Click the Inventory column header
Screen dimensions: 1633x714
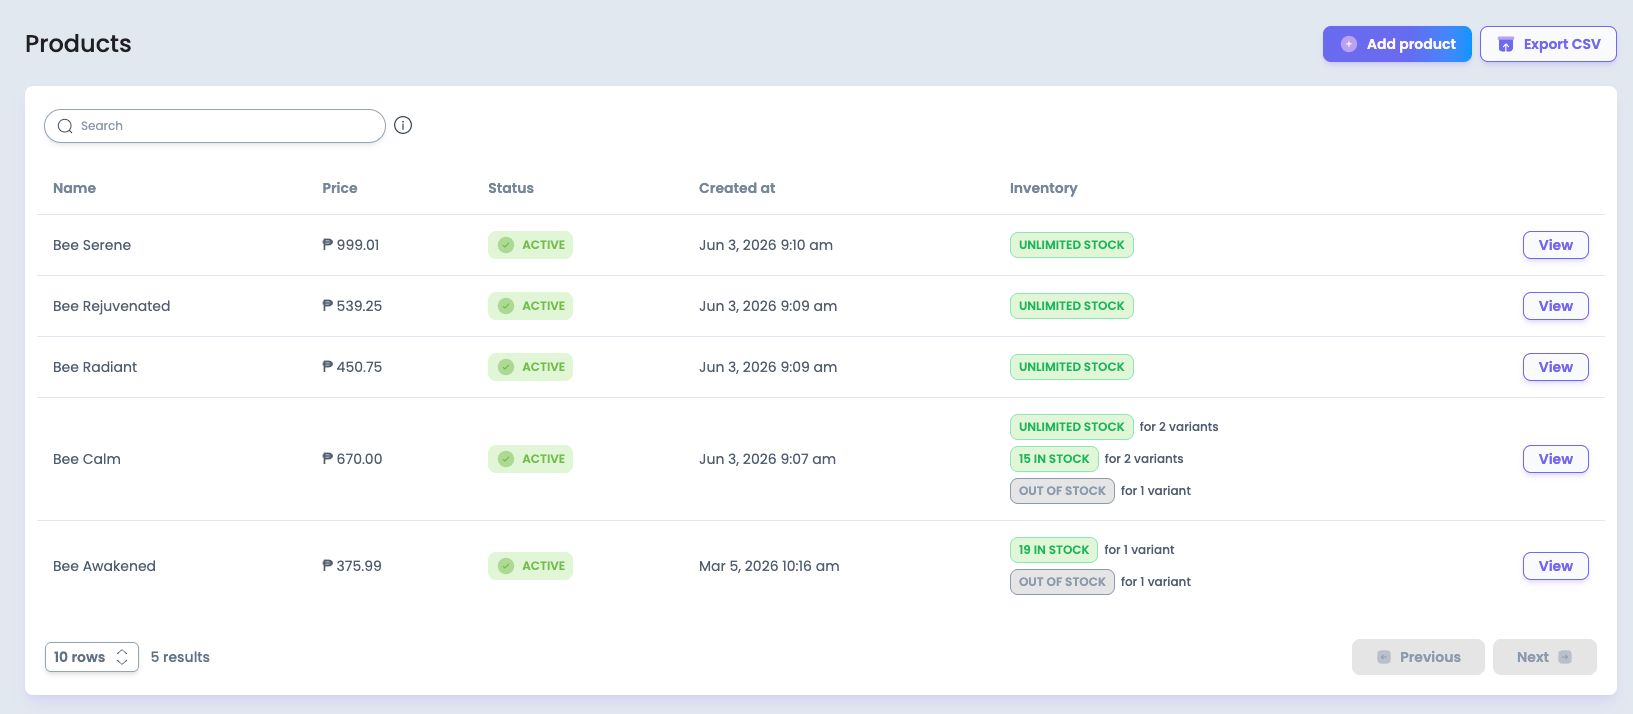pyautogui.click(x=1043, y=188)
